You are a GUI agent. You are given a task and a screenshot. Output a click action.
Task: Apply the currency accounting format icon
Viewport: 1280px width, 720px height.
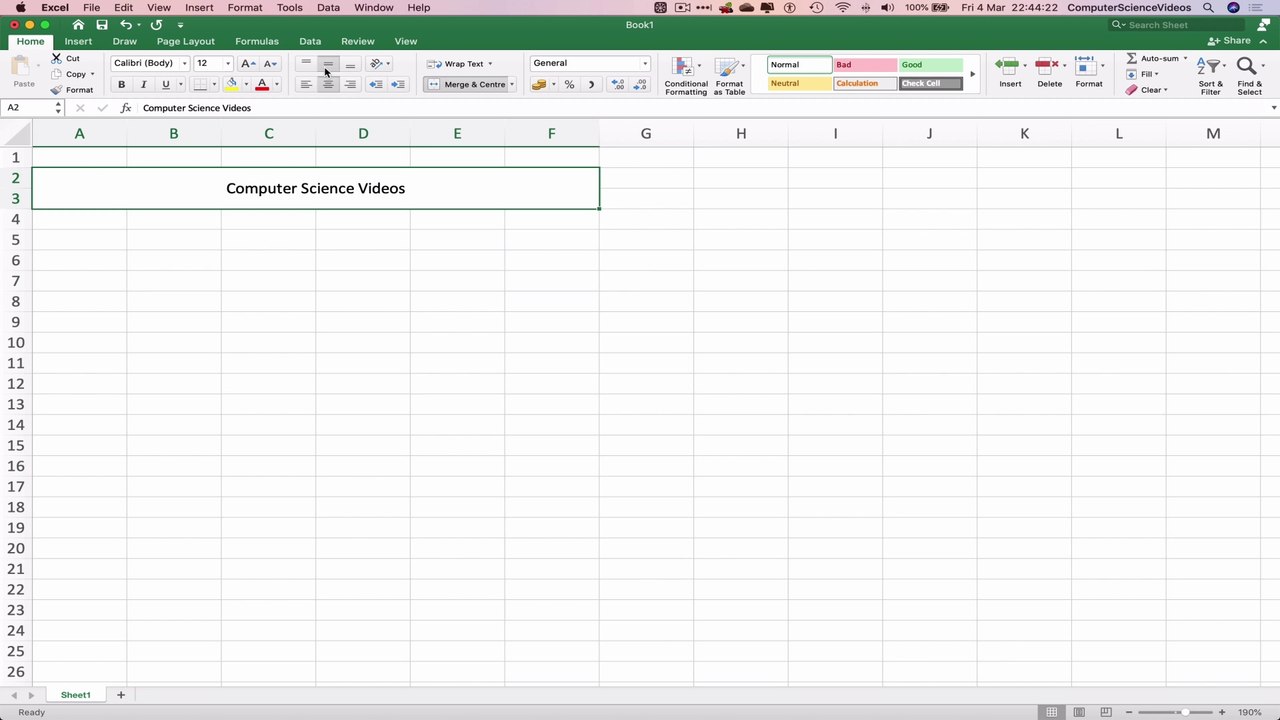click(x=540, y=85)
